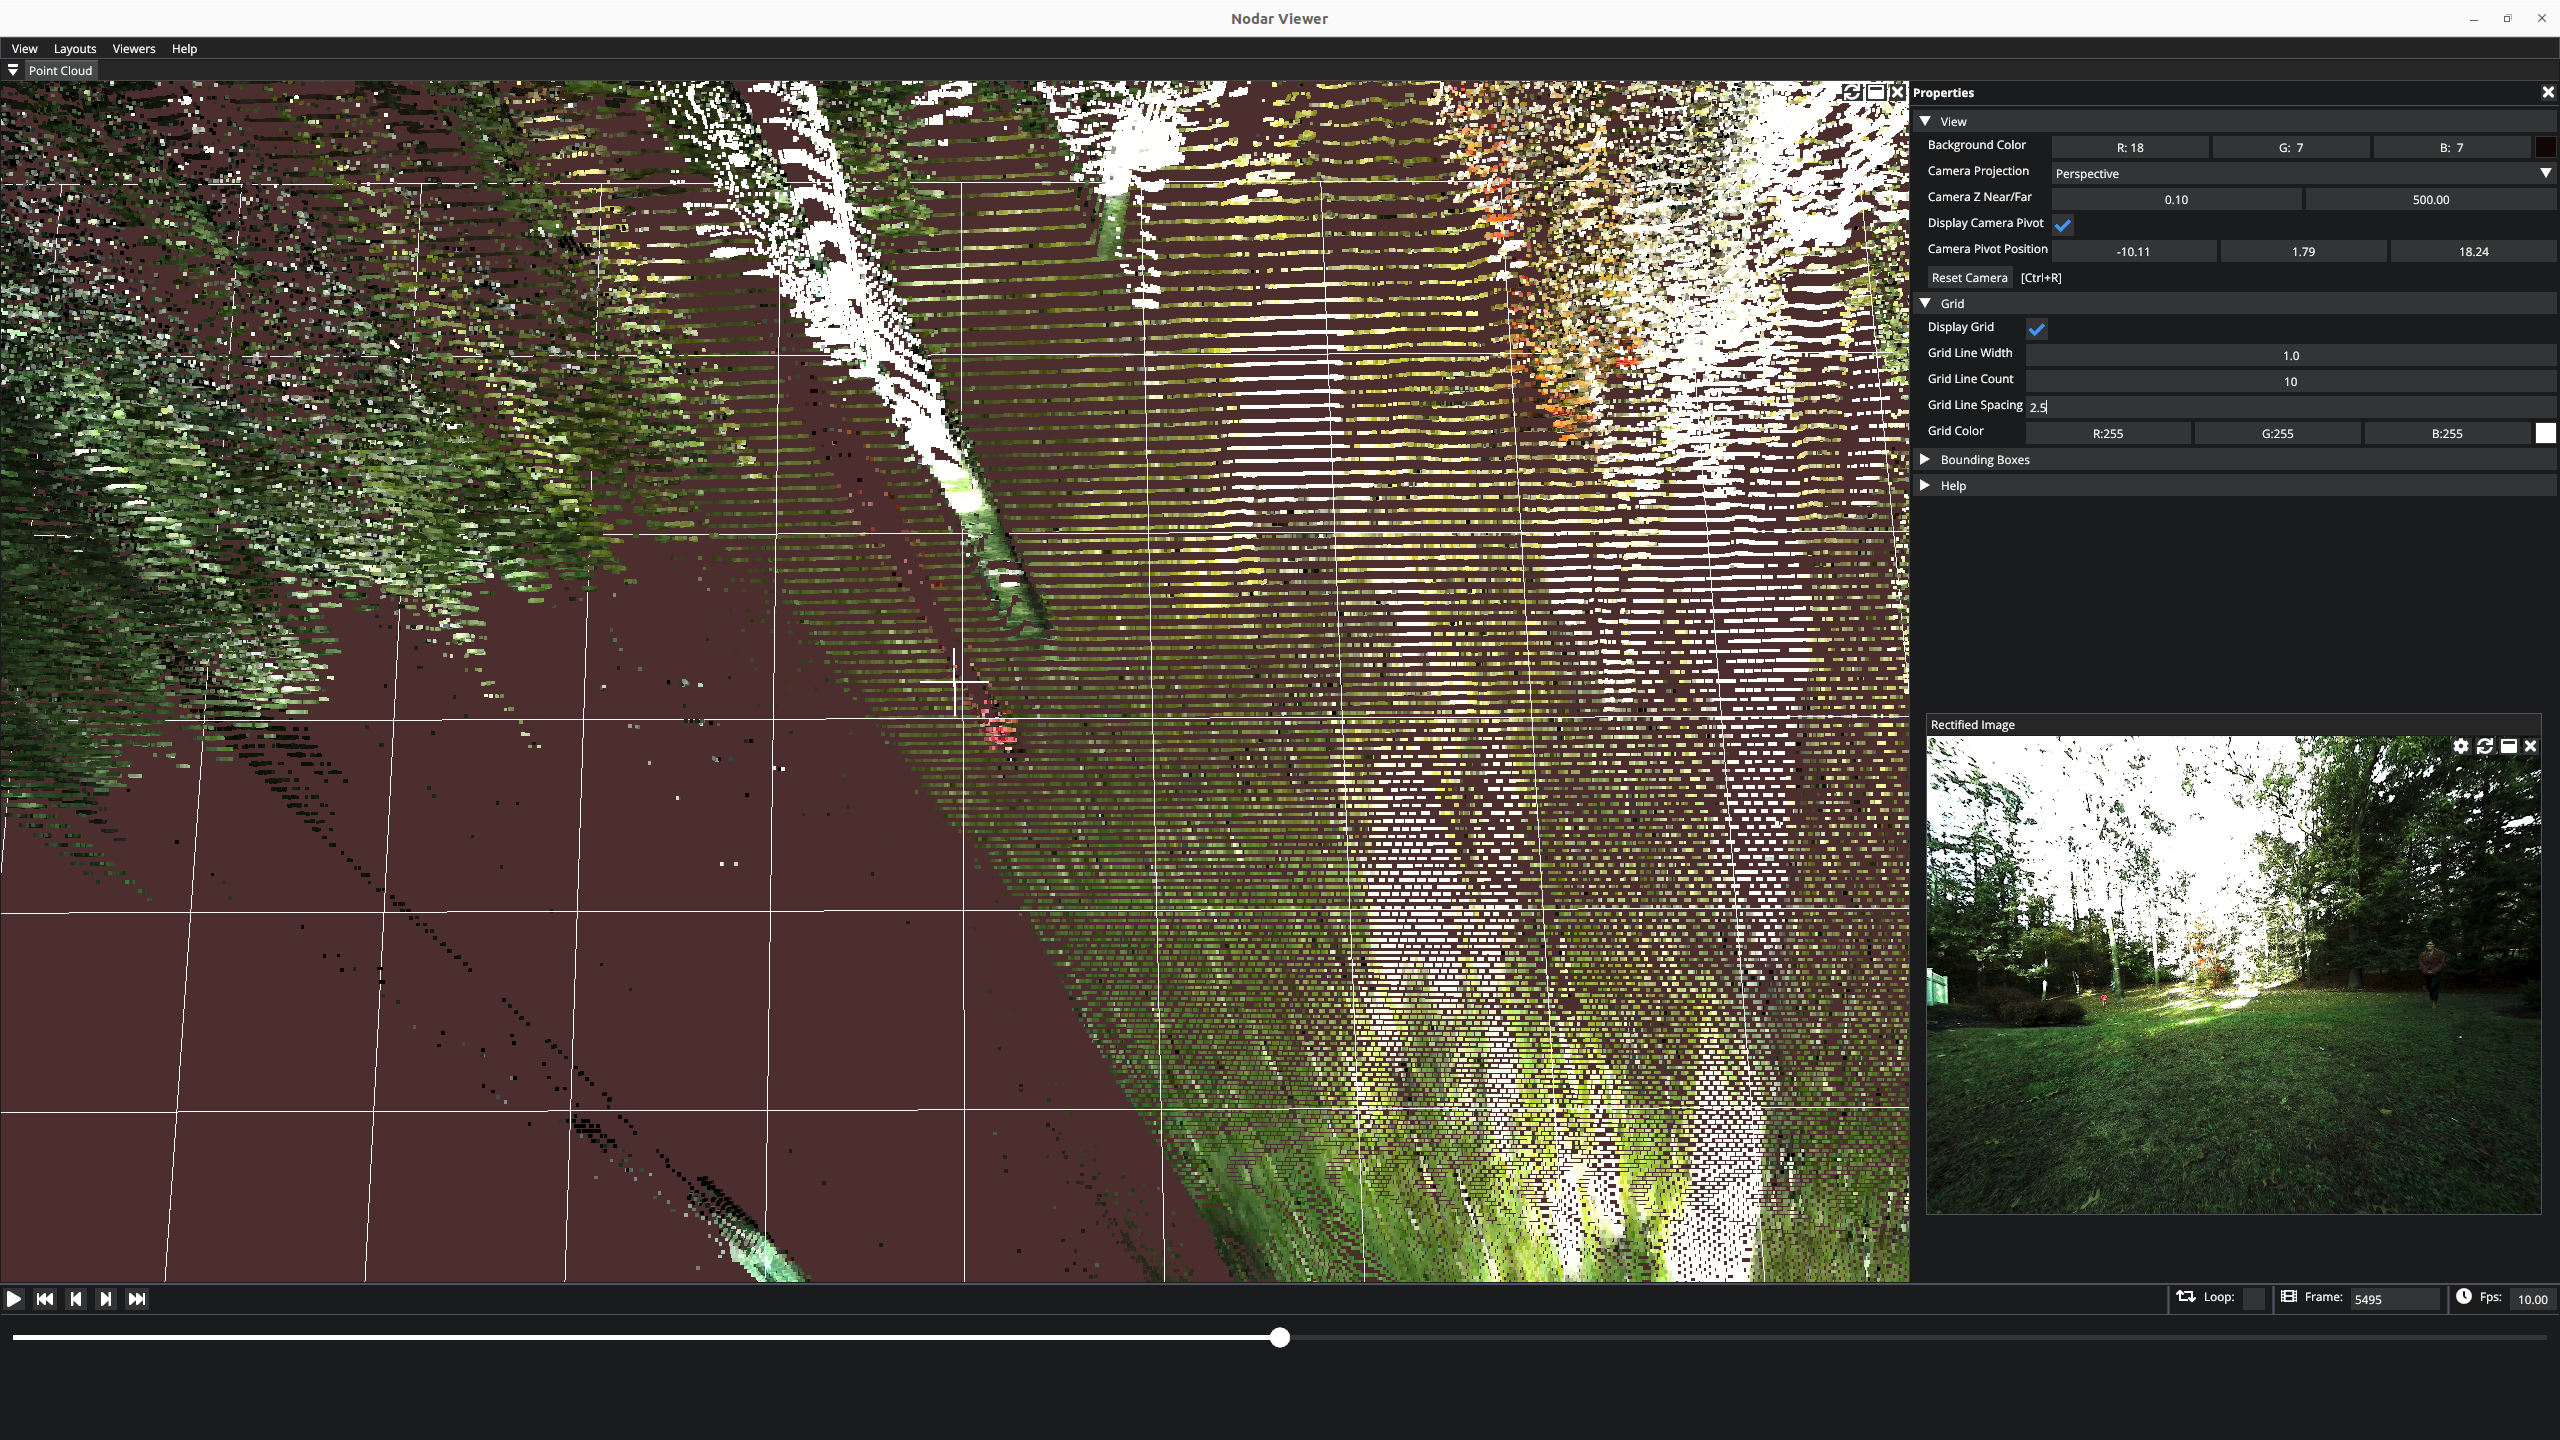Enable the Loop checkbox
The height and width of the screenshot is (1440, 2560).
tap(2253, 1298)
